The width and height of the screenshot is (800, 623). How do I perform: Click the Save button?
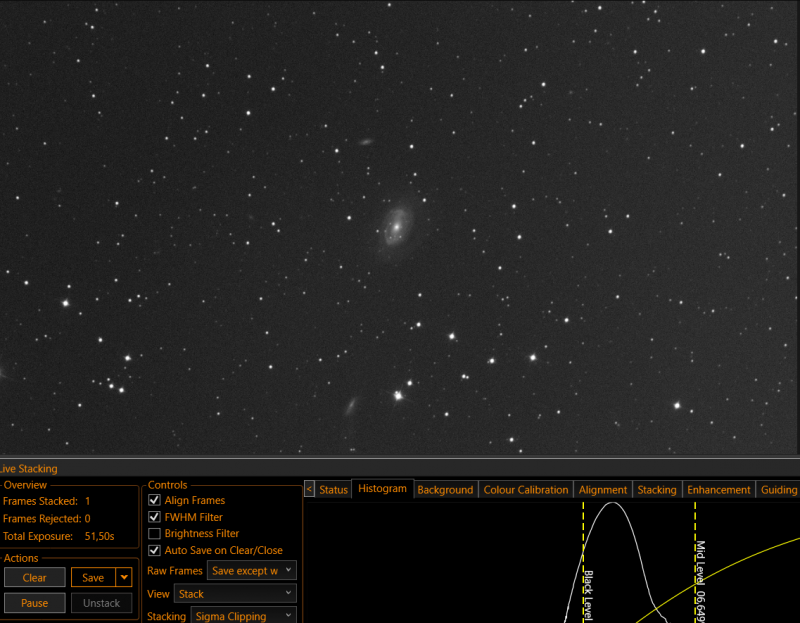point(93,578)
